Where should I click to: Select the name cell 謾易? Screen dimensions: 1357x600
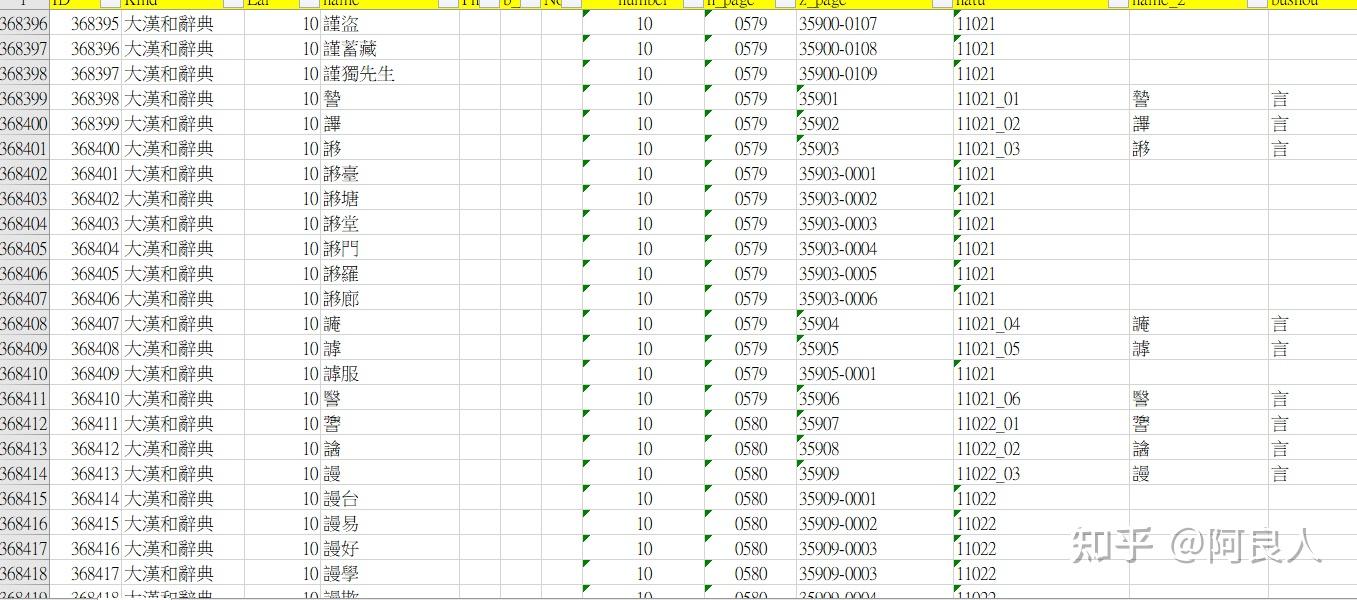point(390,524)
